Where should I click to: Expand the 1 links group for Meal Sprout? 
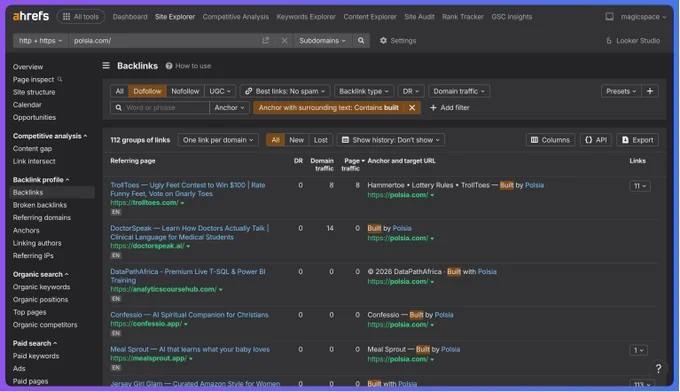(638, 350)
